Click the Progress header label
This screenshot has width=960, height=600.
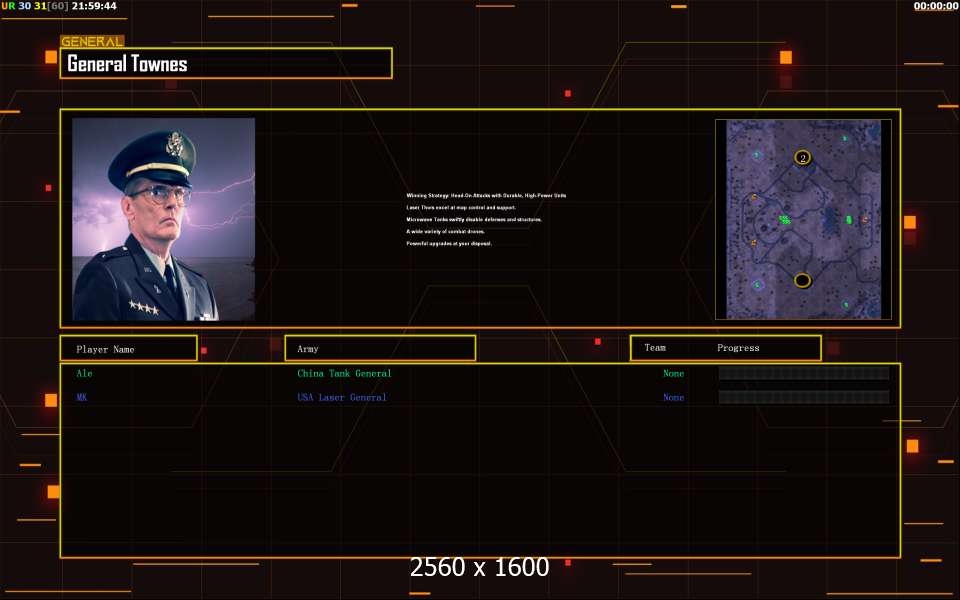pyautogui.click(x=738, y=348)
